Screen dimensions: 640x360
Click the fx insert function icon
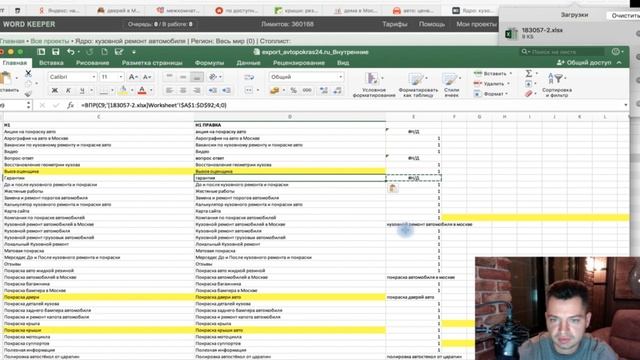(x=70, y=105)
